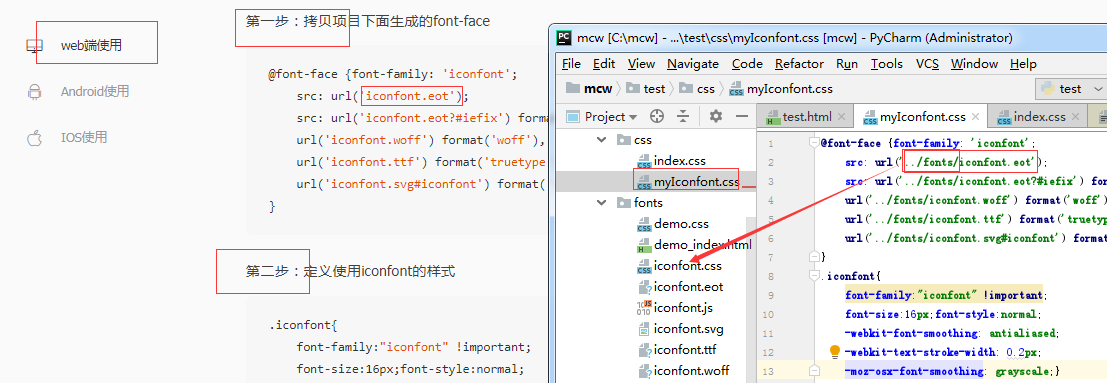This screenshot has width=1107, height=383.
Task: Open the web端使用 sidebar section
Action: click(91, 46)
